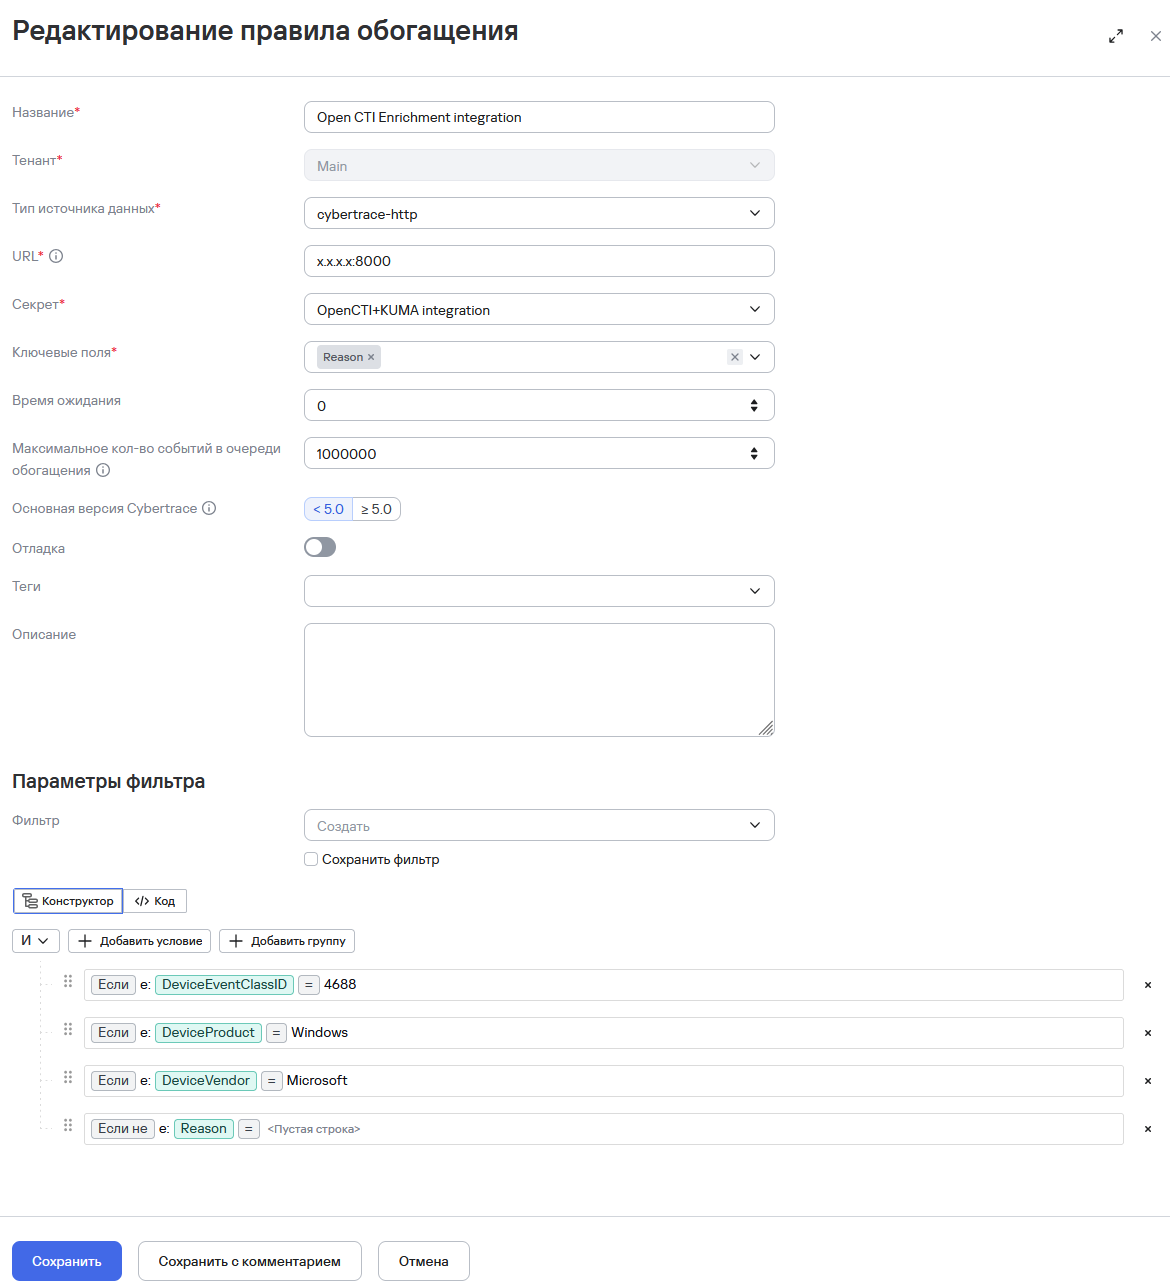Open the Тип источника данных dropdown
The width and height of the screenshot is (1170, 1286).
[x=539, y=213]
